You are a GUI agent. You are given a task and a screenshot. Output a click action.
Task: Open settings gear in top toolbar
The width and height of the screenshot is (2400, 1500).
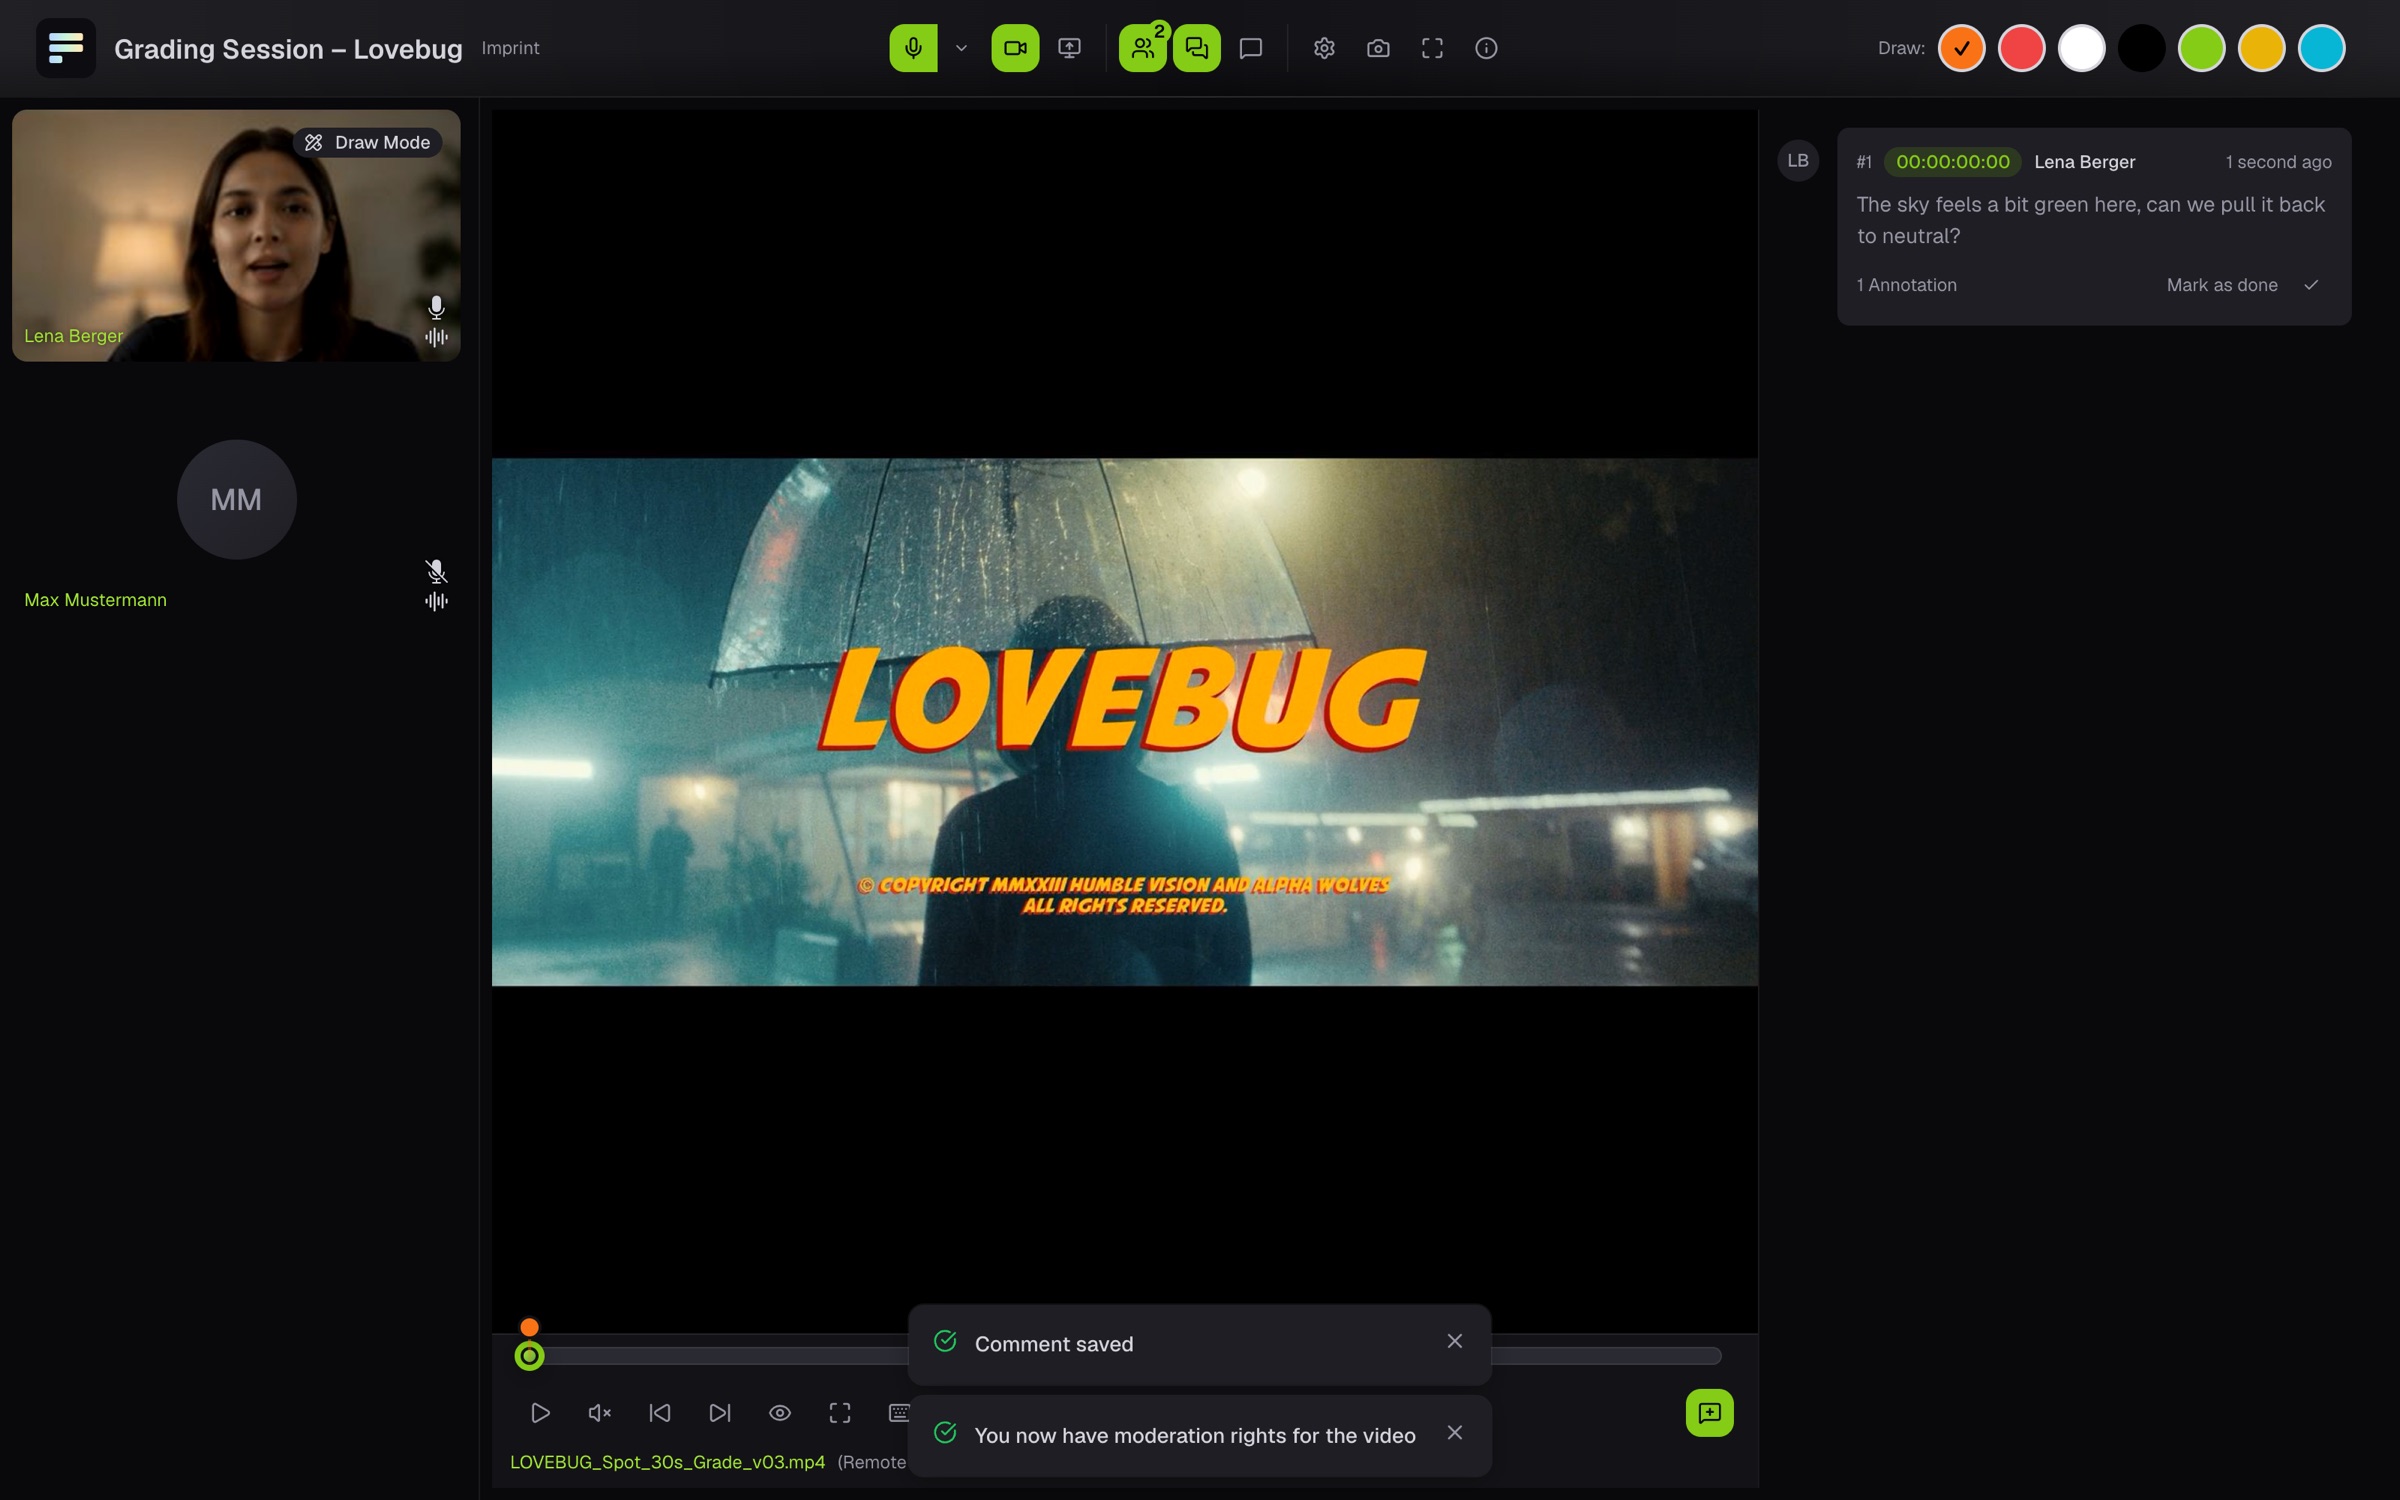click(x=1324, y=48)
